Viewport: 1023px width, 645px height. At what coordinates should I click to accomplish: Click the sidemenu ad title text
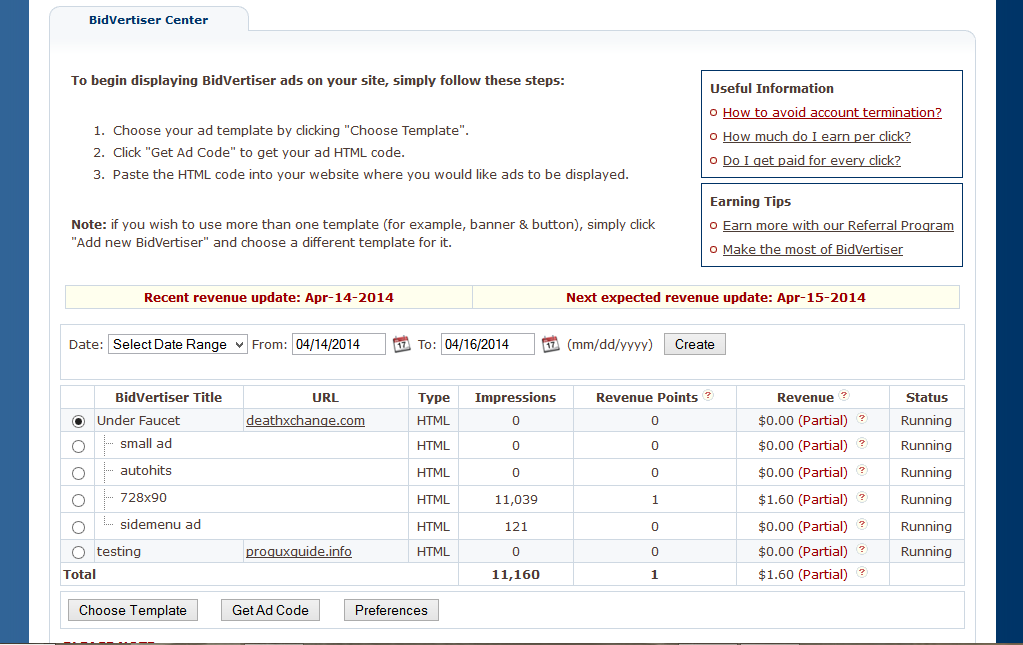click(x=160, y=524)
